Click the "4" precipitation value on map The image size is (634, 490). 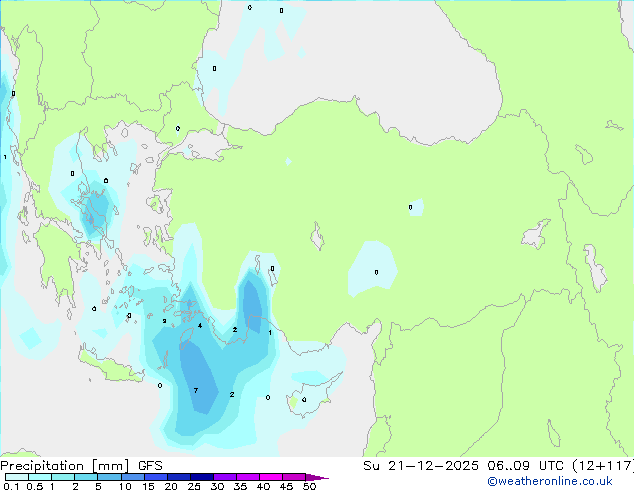(200, 325)
